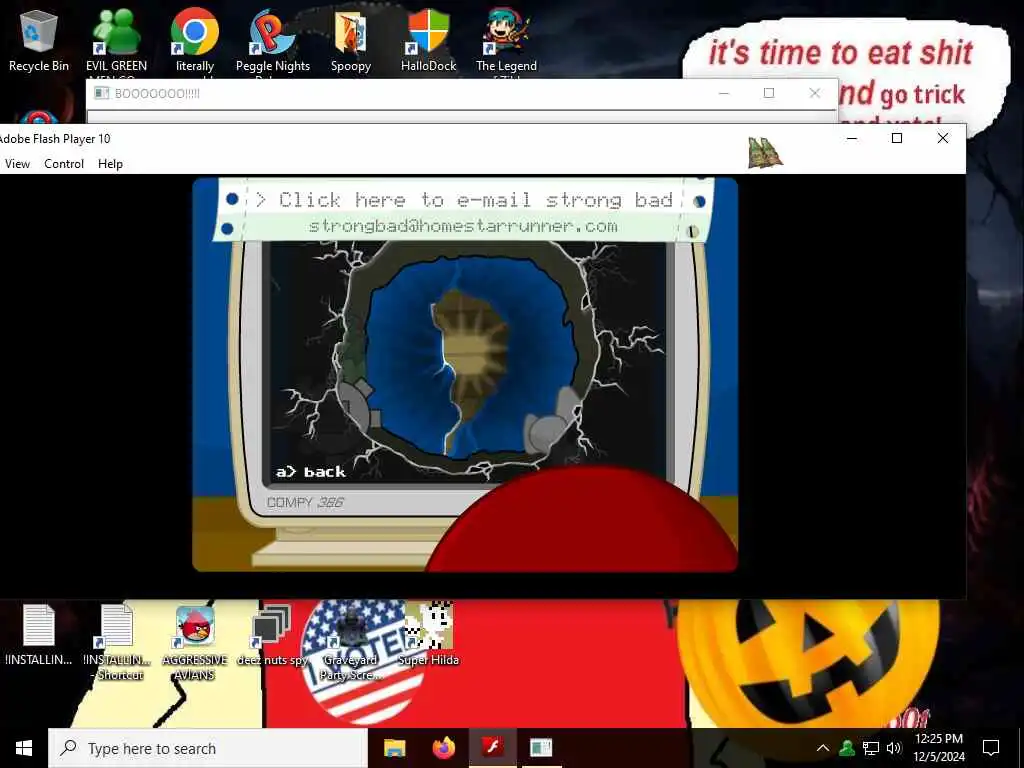Select BOOOOOOO window taskbar button
Viewport: 1024px width, 768px height.
click(541, 748)
